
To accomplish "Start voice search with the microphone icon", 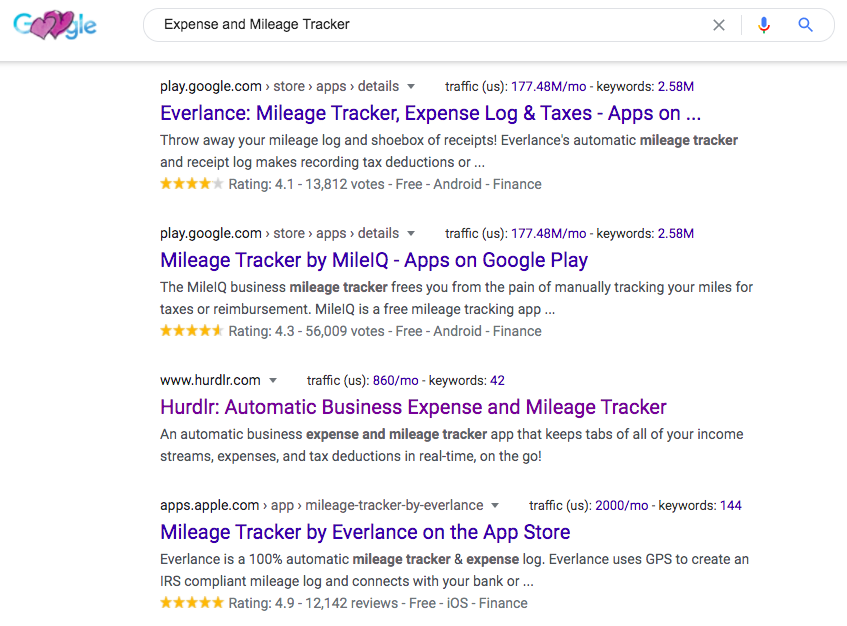I will point(763,25).
